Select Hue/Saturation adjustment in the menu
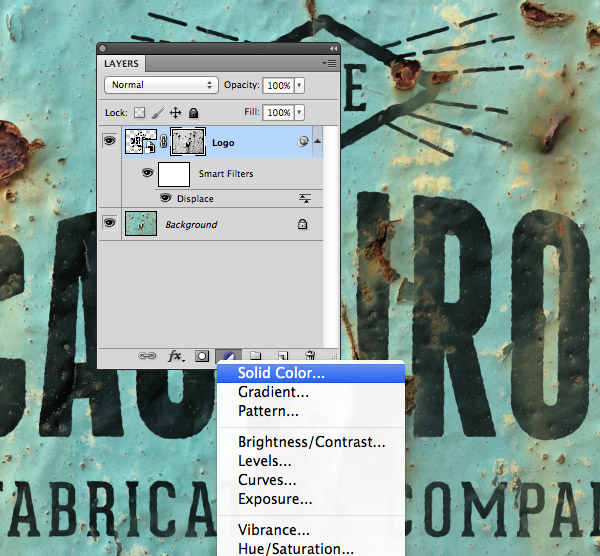This screenshot has height=556, width=600. [x=295, y=548]
